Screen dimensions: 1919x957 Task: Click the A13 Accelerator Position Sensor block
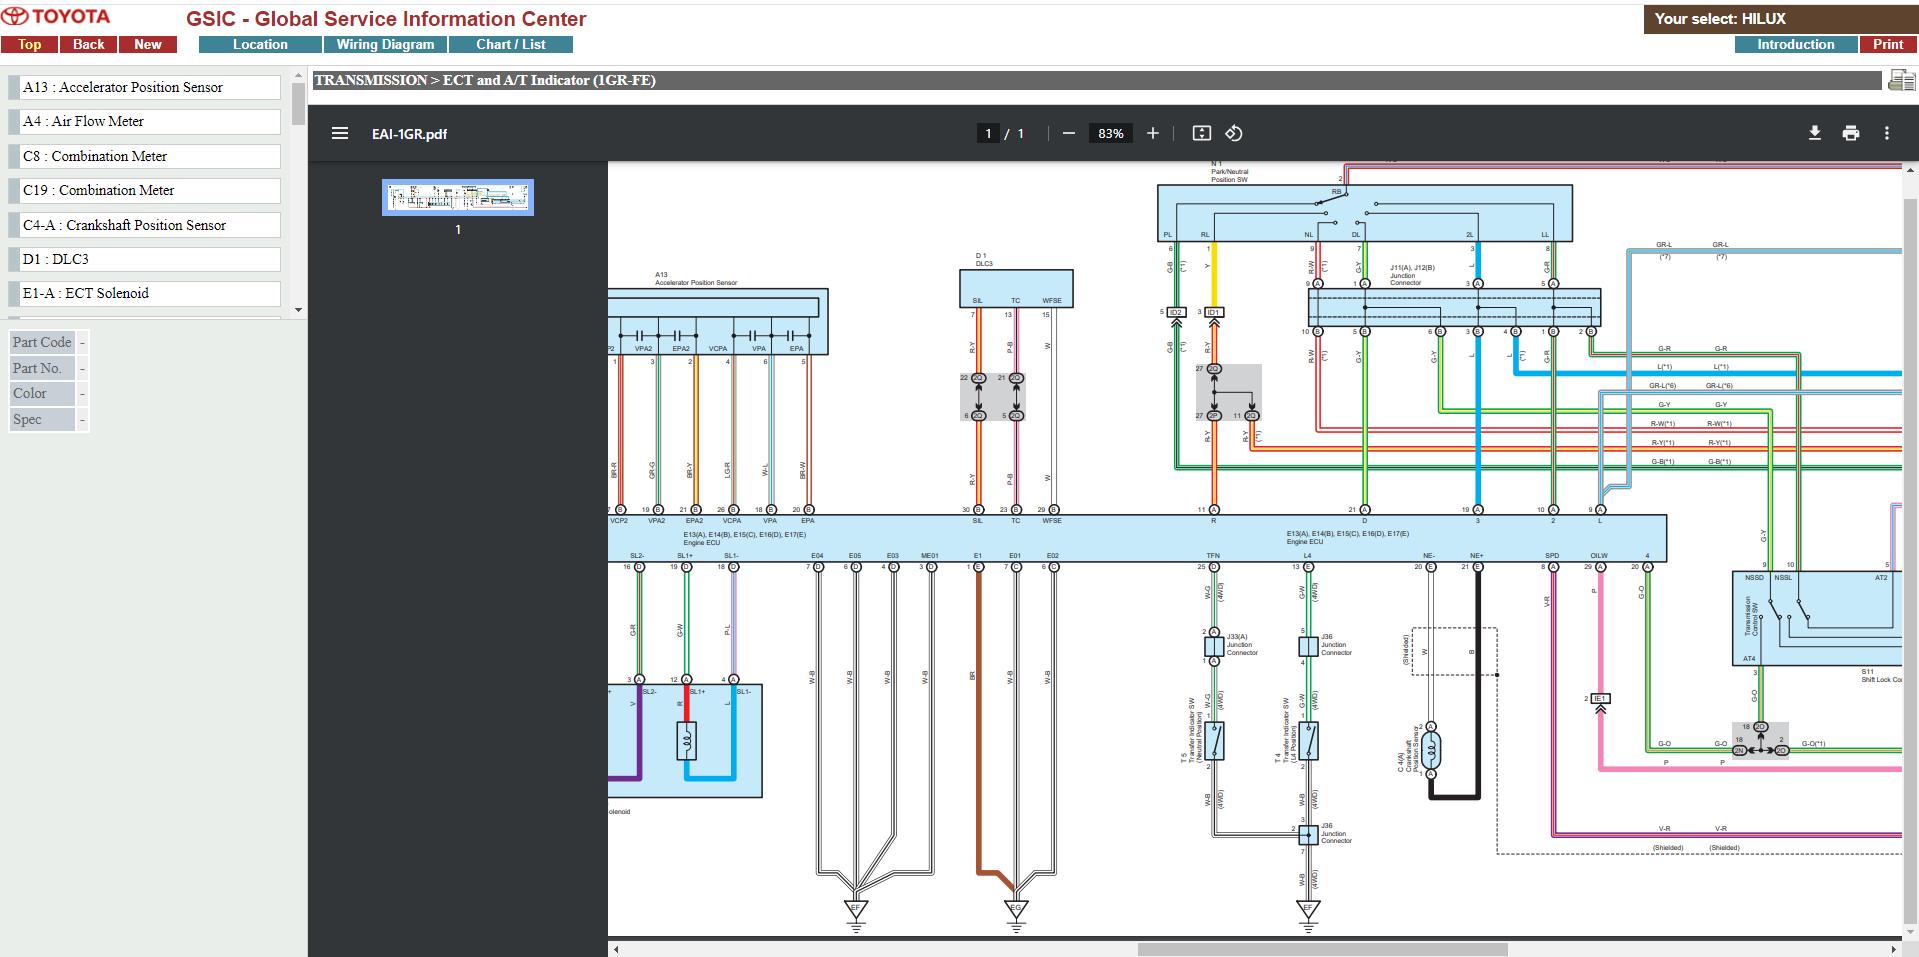click(x=717, y=321)
